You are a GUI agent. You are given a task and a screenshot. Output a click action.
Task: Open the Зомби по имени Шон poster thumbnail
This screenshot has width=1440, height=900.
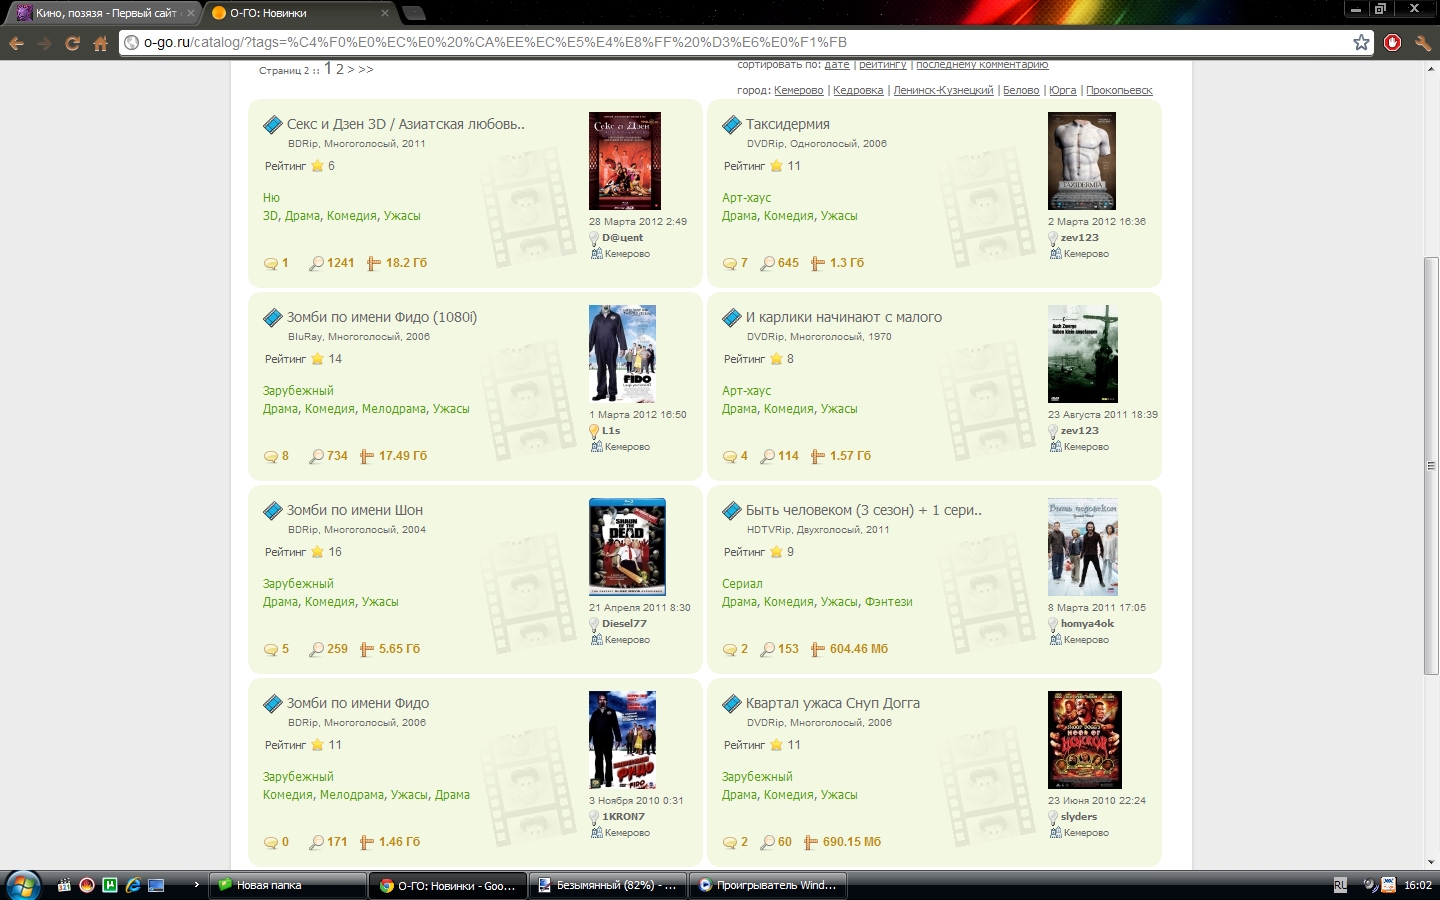coord(627,547)
